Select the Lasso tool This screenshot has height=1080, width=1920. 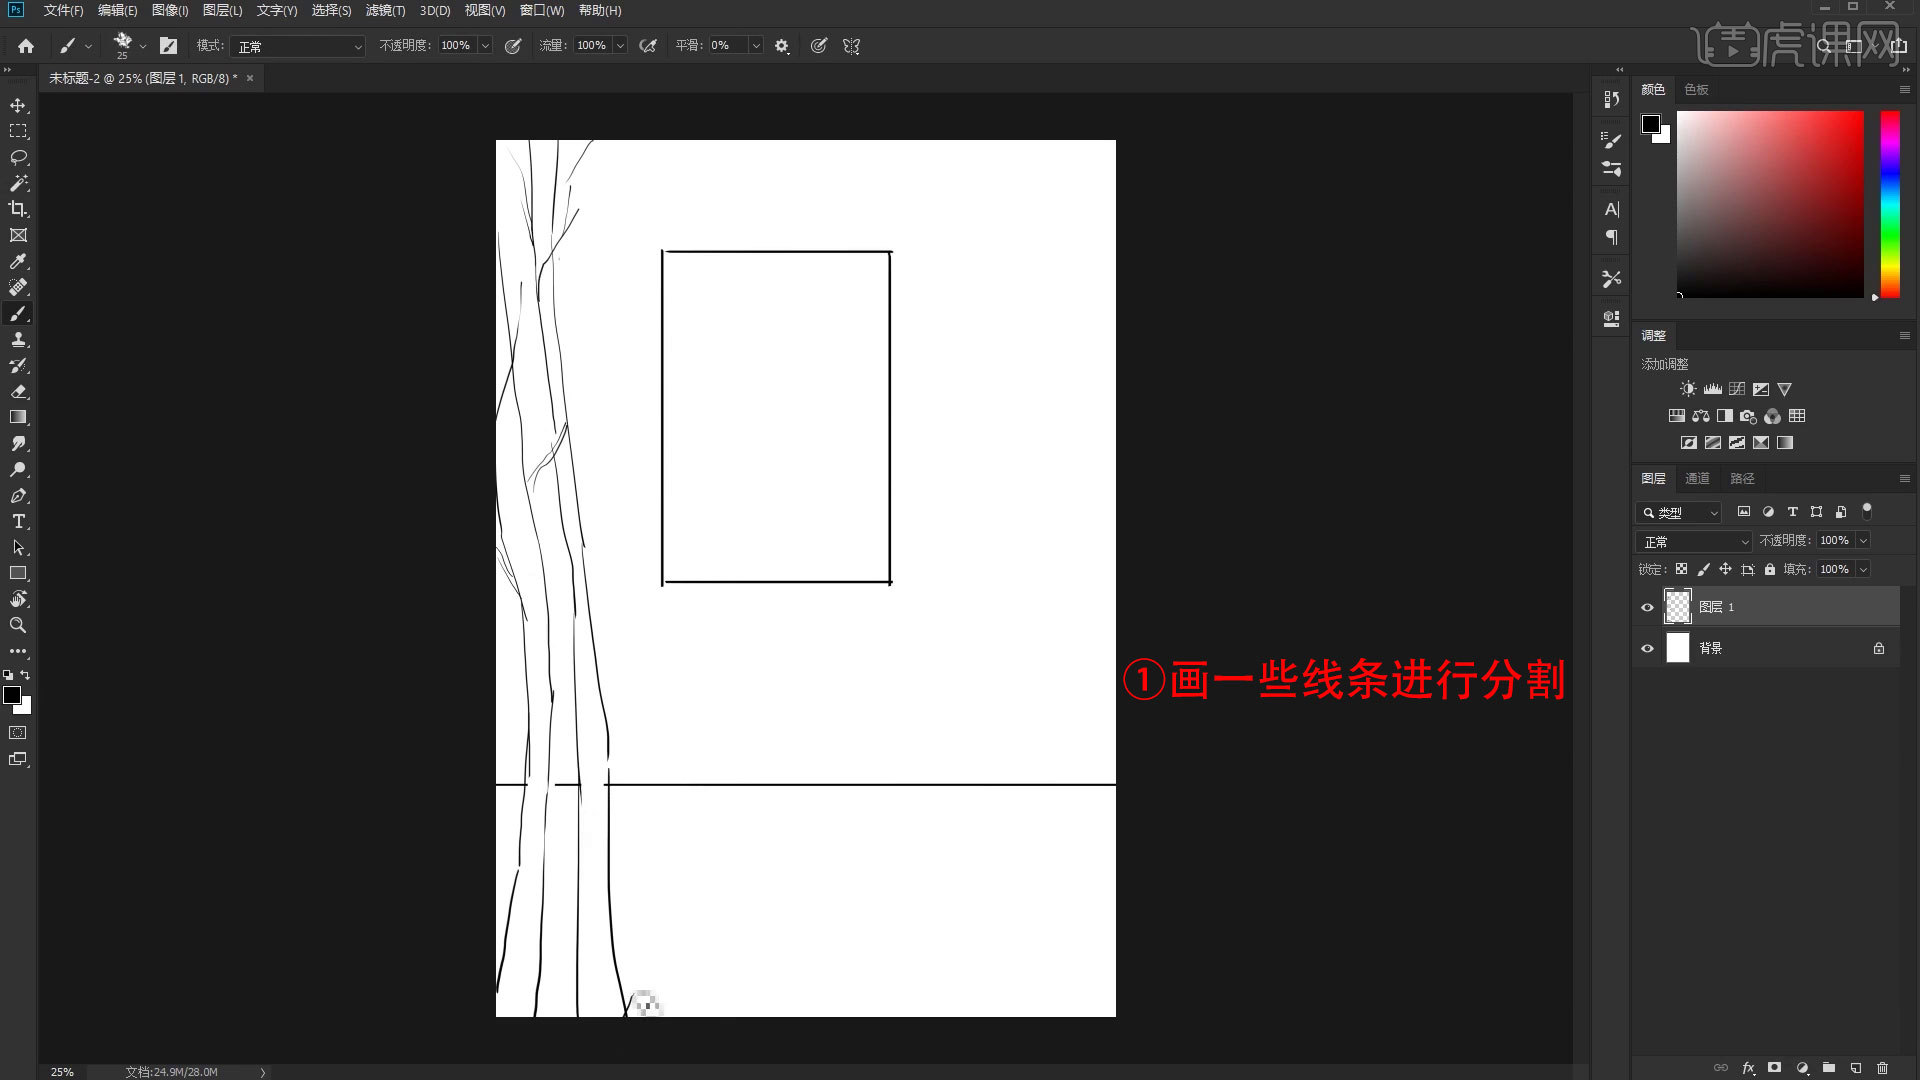point(18,157)
